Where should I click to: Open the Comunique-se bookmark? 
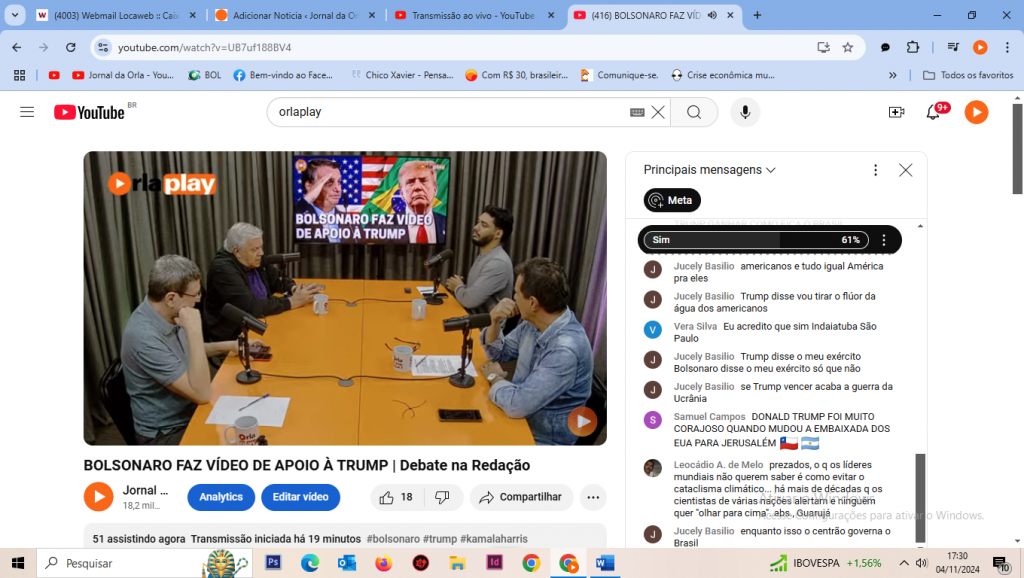click(x=619, y=75)
